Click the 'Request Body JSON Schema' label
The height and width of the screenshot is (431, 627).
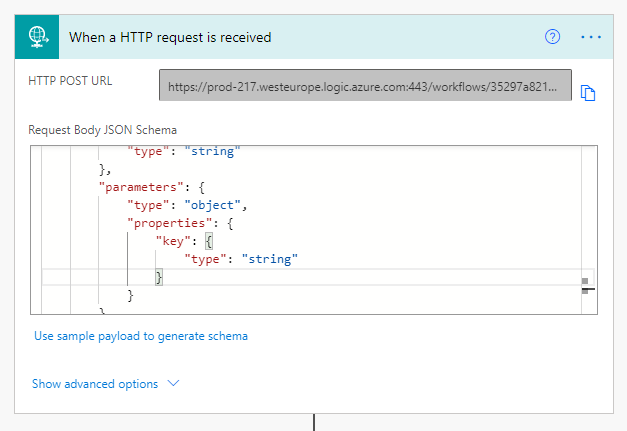(x=102, y=130)
